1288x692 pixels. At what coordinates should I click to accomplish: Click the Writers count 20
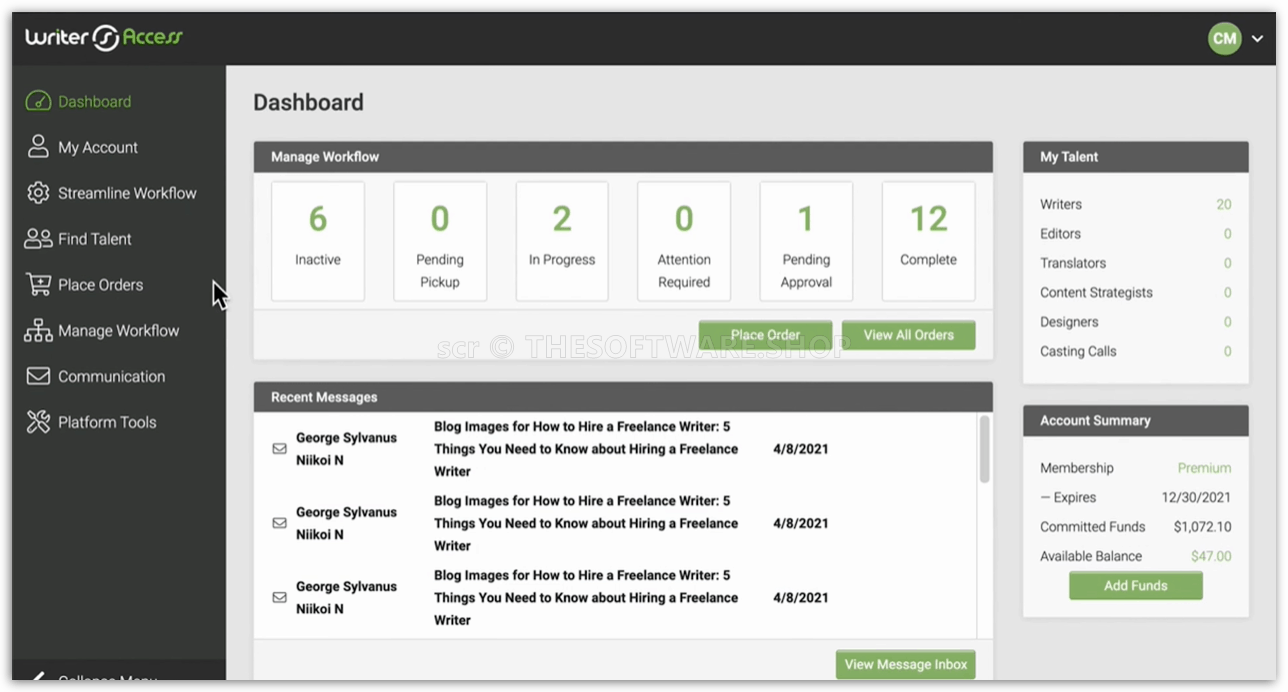click(1224, 204)
